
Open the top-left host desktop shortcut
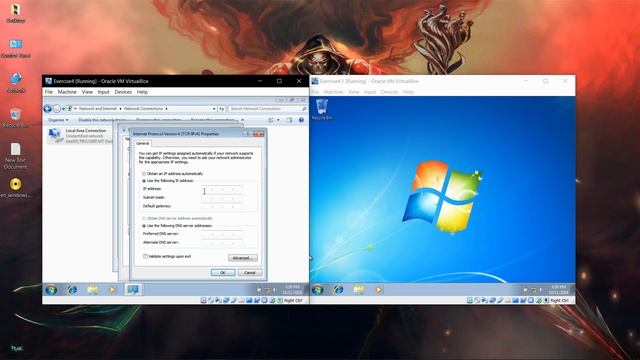[x=16, y=13]
